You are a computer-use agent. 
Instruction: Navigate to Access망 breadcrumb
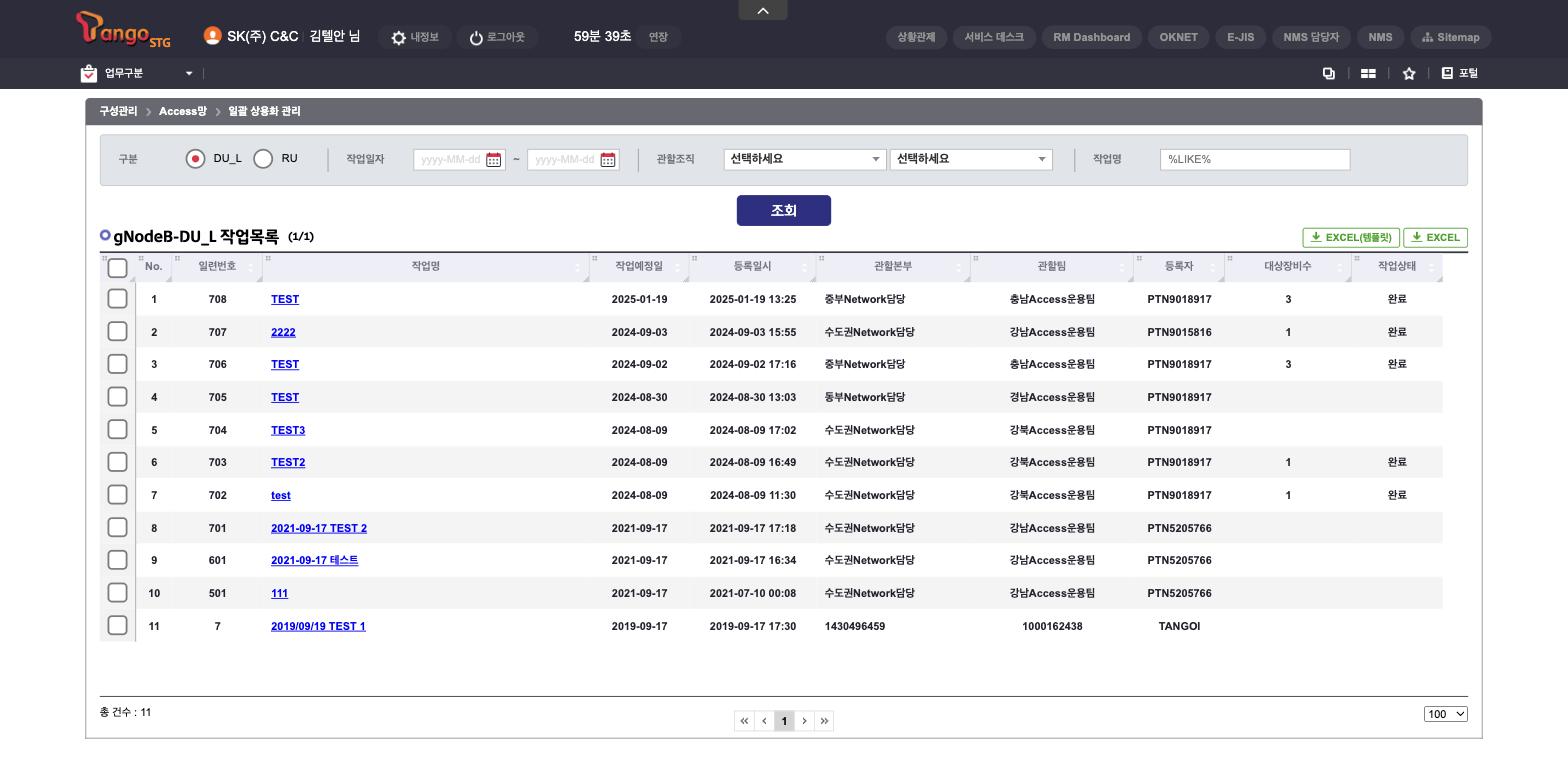coord(182,111)
